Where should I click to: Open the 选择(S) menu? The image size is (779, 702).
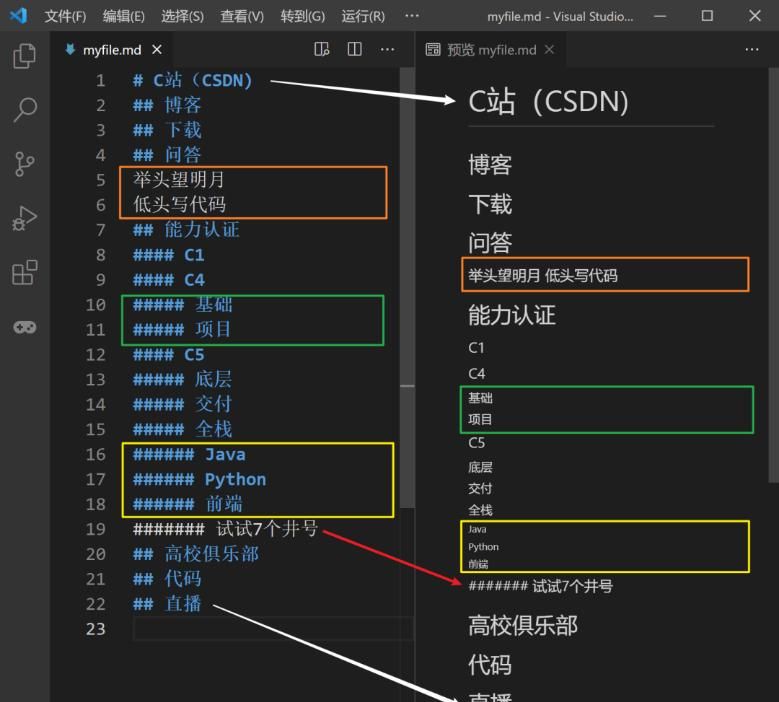182,16
